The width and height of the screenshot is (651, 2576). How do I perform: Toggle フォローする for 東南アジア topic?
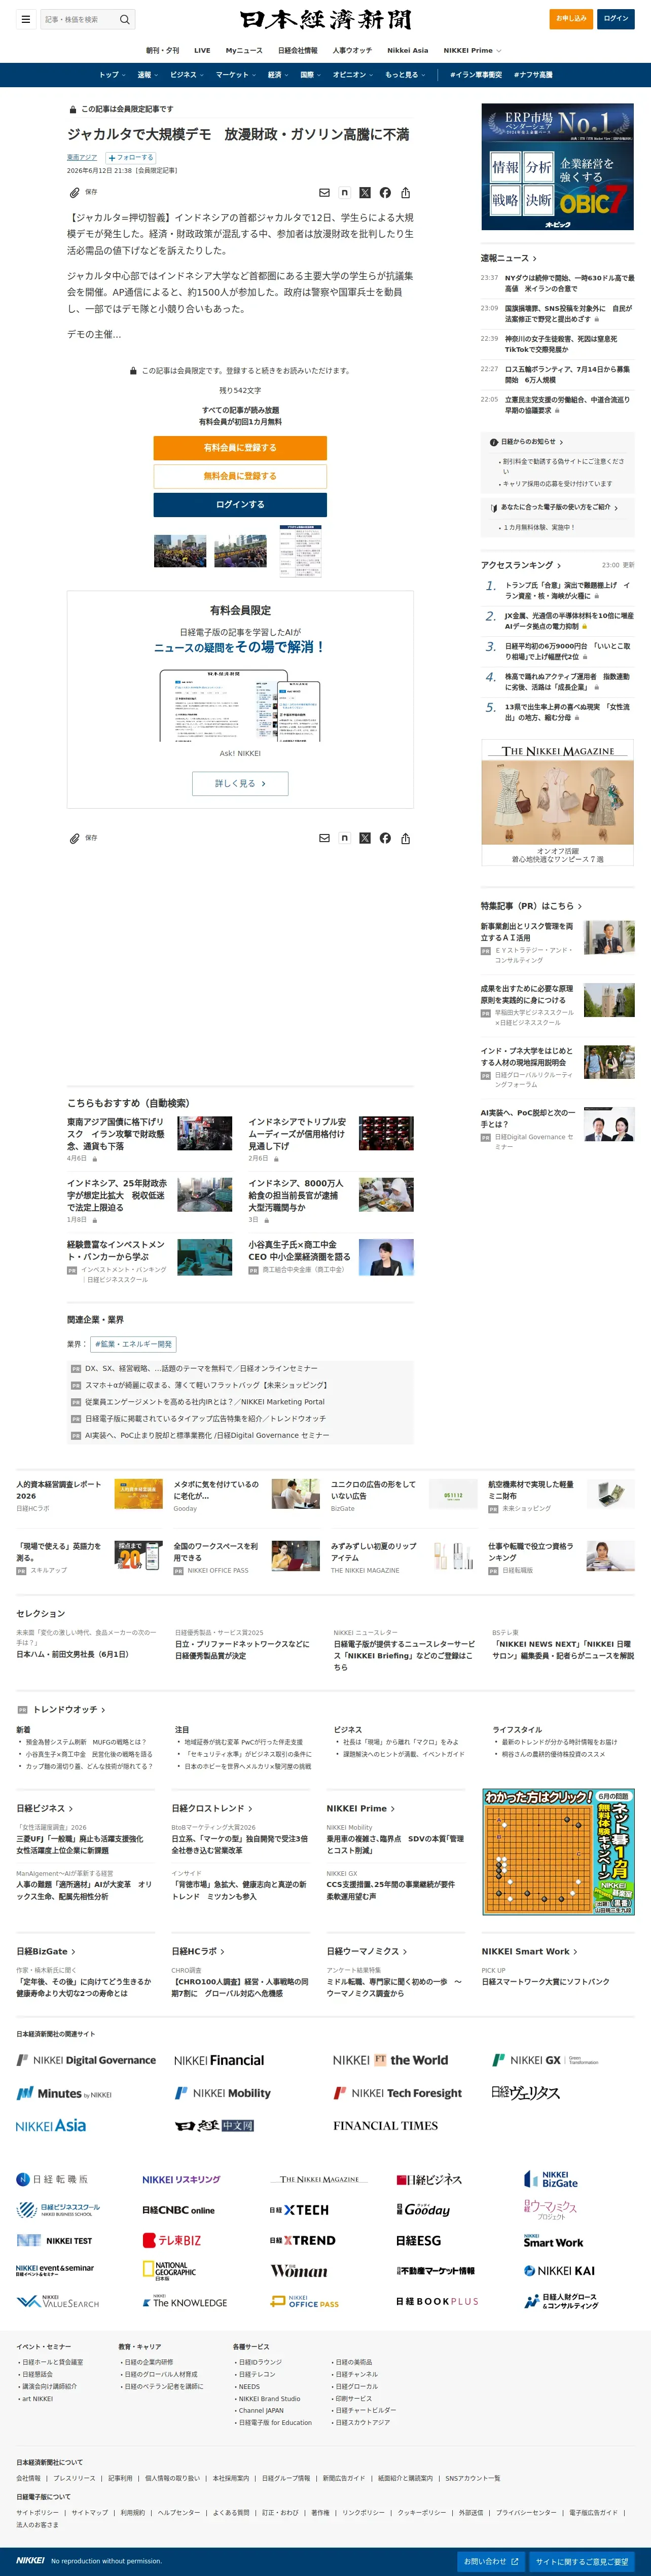point(130,157)
